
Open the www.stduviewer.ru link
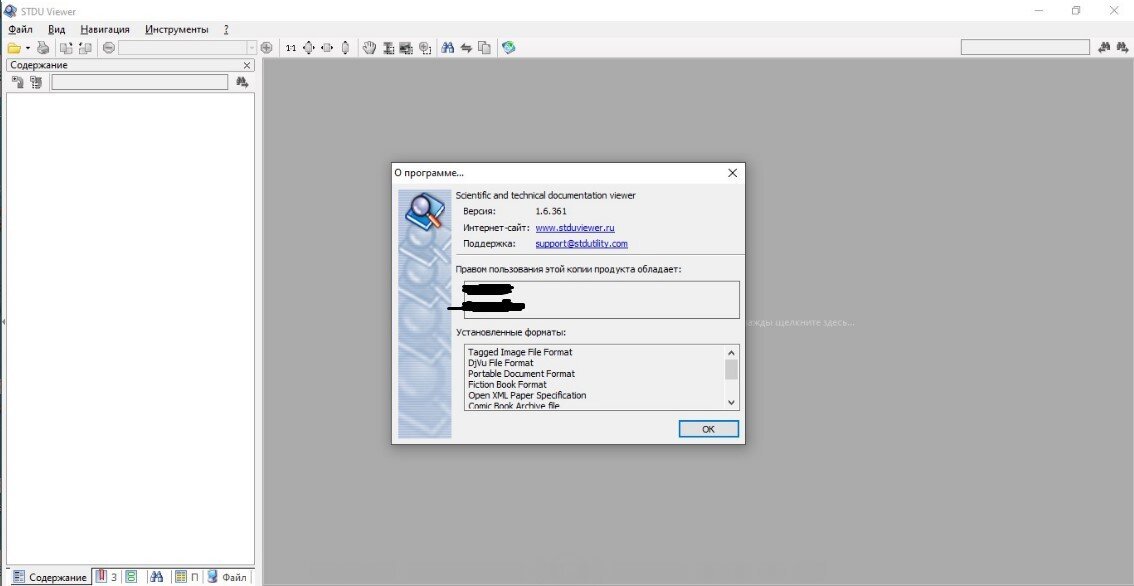tap(574, 228)
